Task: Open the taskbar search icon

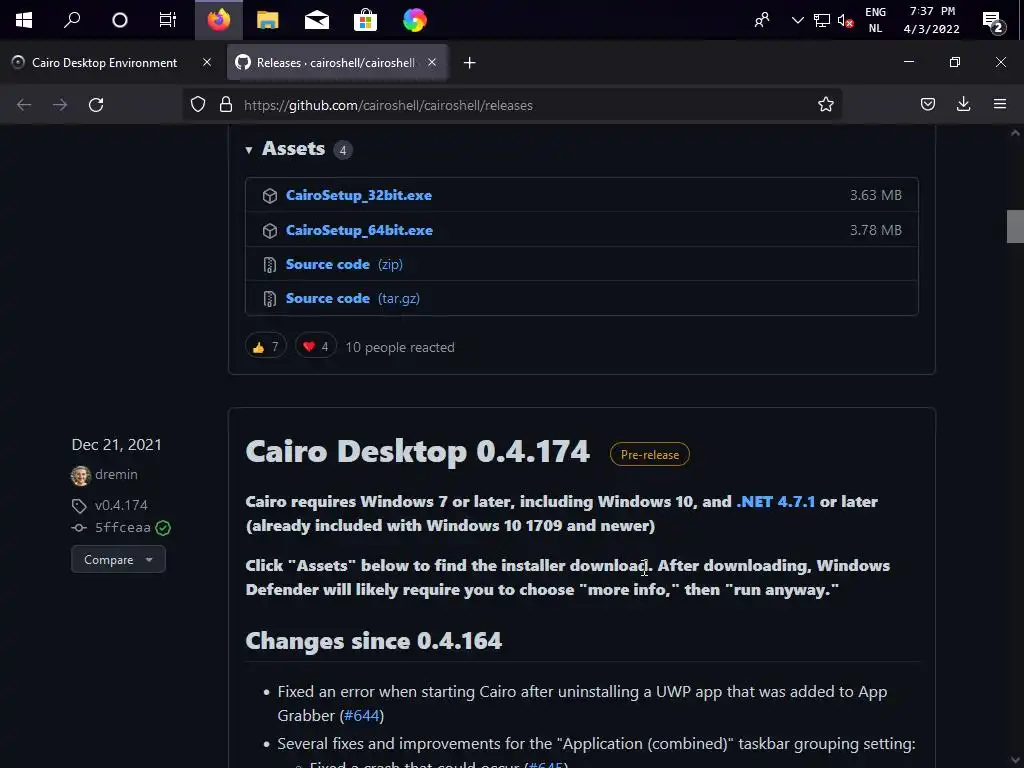Action: pos(72,20)
